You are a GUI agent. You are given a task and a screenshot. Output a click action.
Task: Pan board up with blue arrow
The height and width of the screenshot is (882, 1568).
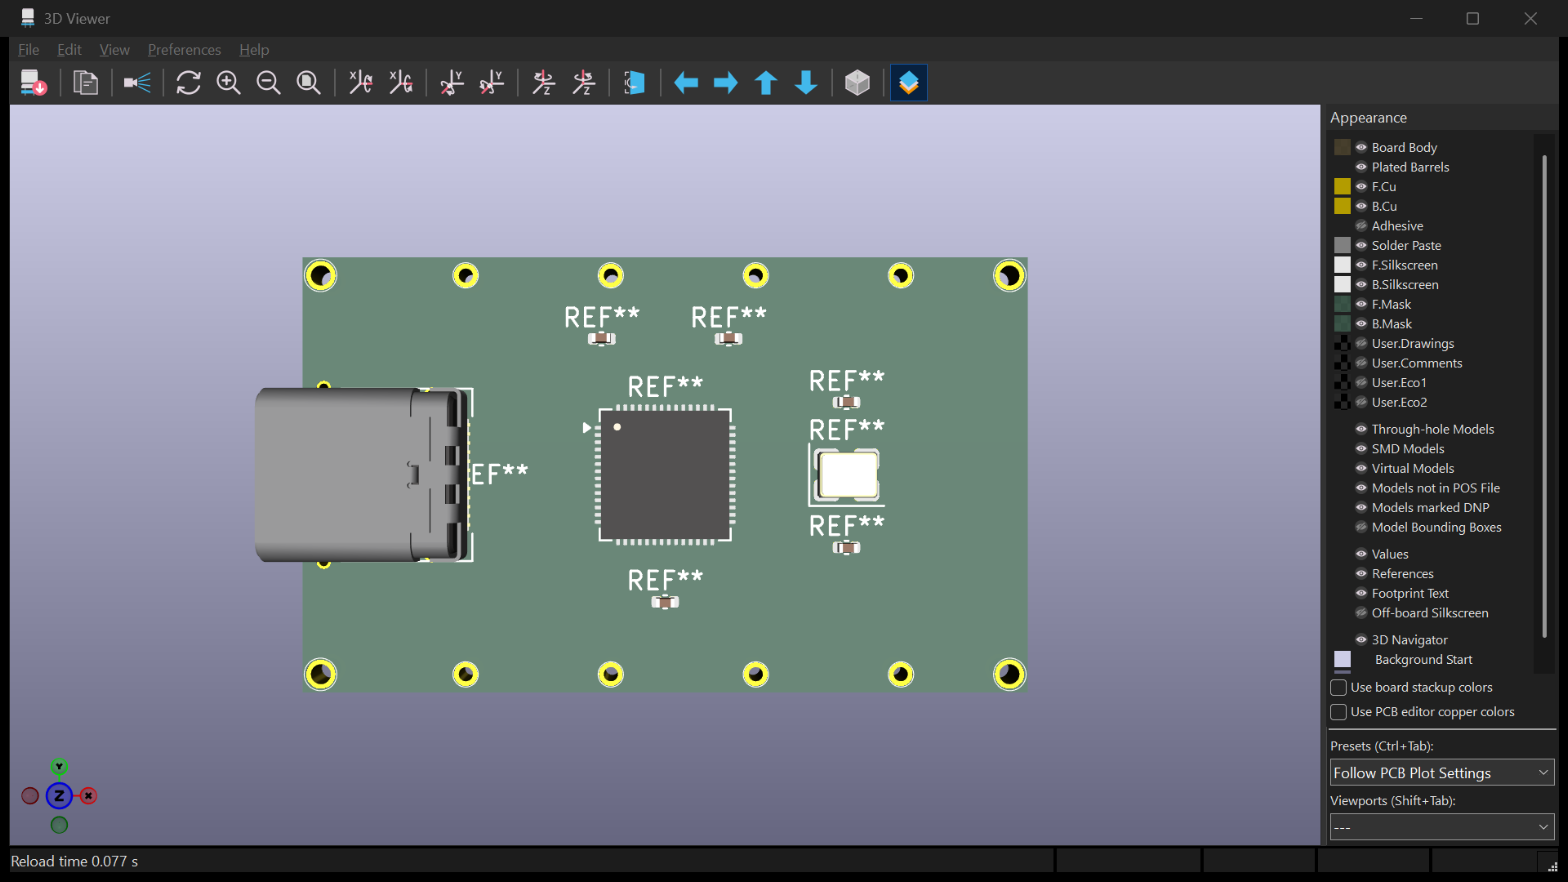[766, 83]
